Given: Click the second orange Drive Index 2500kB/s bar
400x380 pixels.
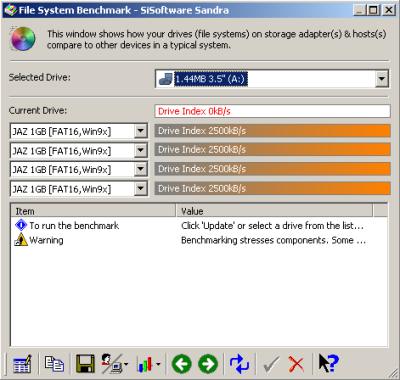Looking at the screenshot, I should pos(272,150).
